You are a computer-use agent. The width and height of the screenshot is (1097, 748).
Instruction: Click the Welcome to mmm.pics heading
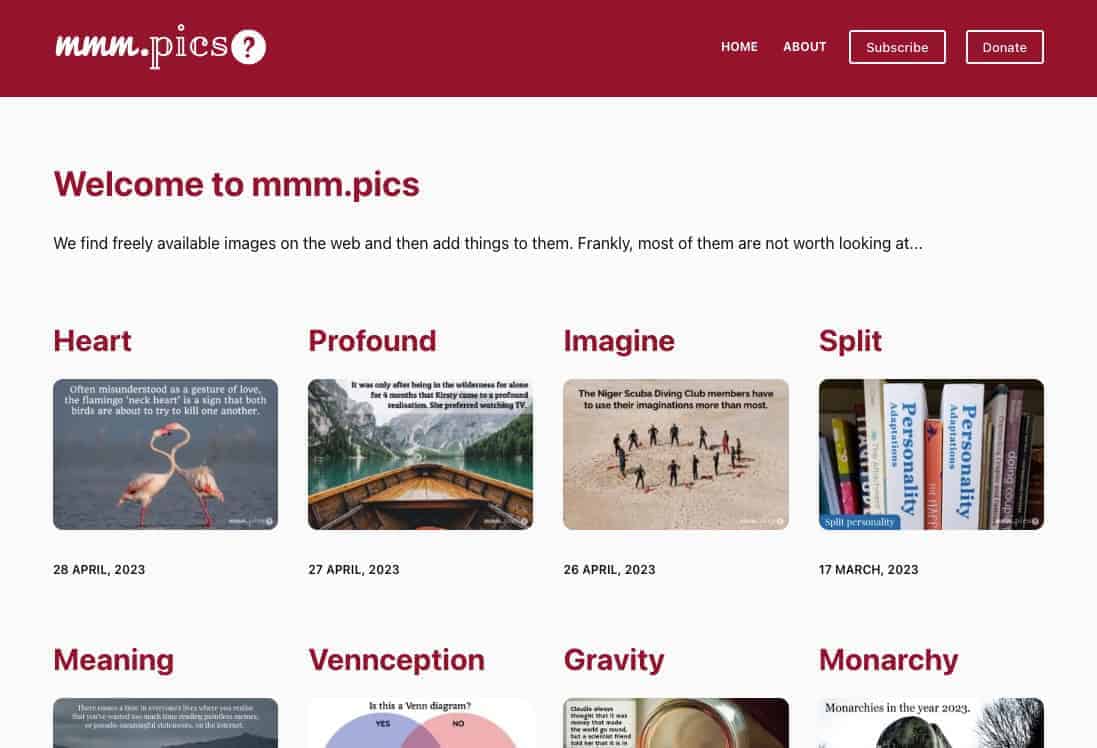236,185
